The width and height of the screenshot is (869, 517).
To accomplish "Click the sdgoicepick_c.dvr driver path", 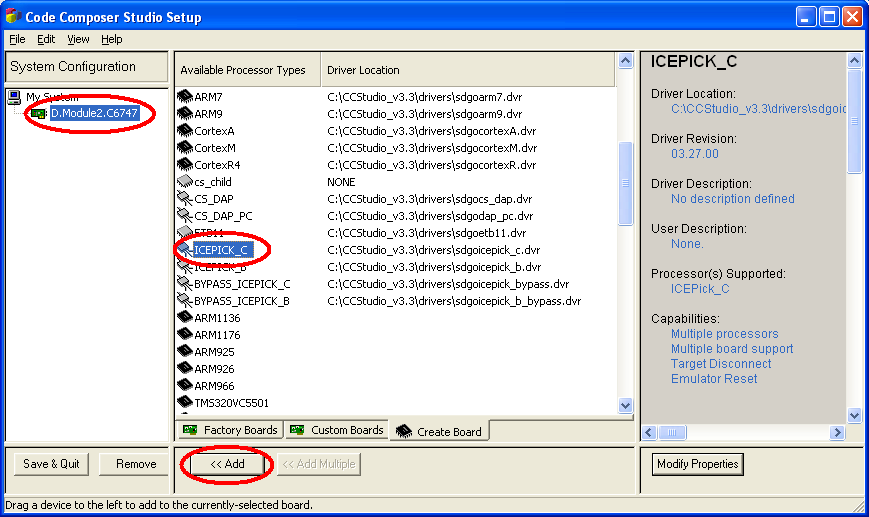I will (x=433, y=250).
